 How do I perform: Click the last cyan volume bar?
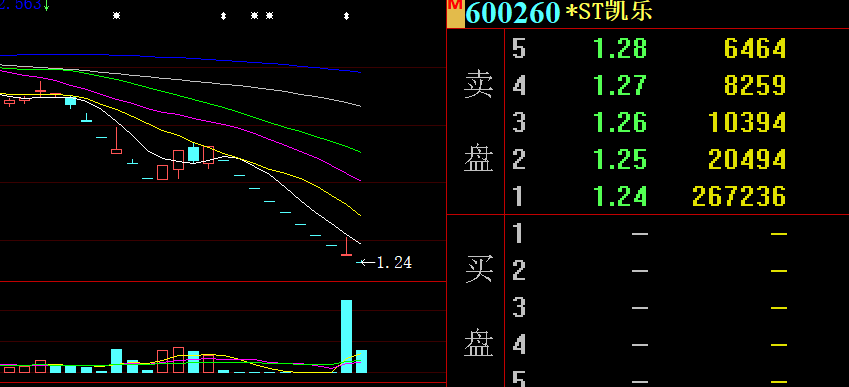click(361, 361)
